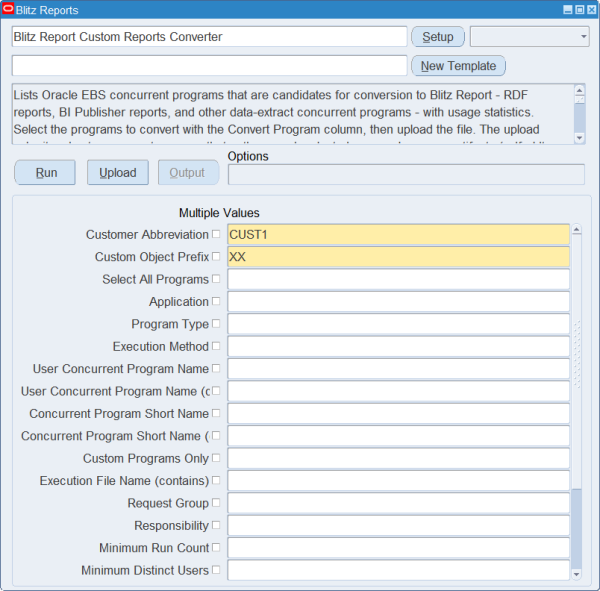This screenshot has height=591, width=600.
Task: Run the report with the Run button
Action: pyautogui.click(x=45, y=173)
